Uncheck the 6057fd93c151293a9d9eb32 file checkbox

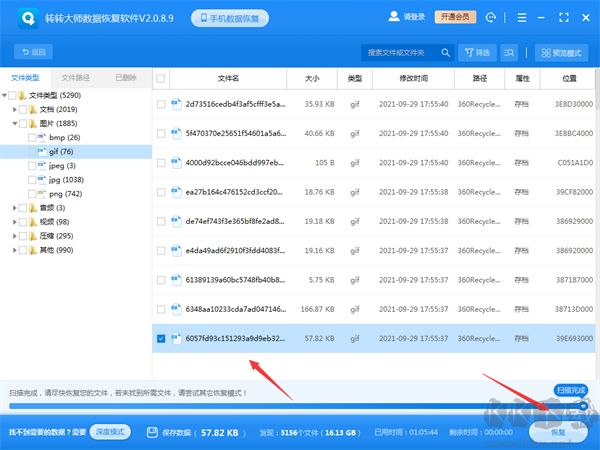tap(162, 338)
